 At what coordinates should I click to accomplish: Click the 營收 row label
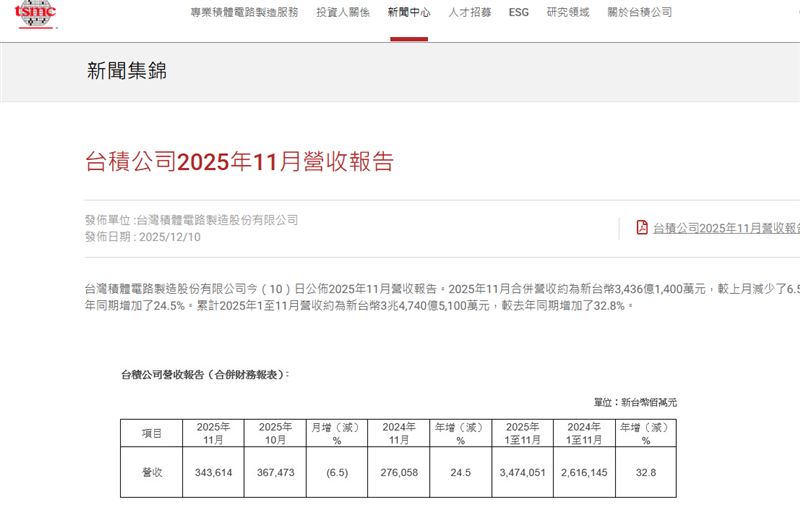coord(152,472)
